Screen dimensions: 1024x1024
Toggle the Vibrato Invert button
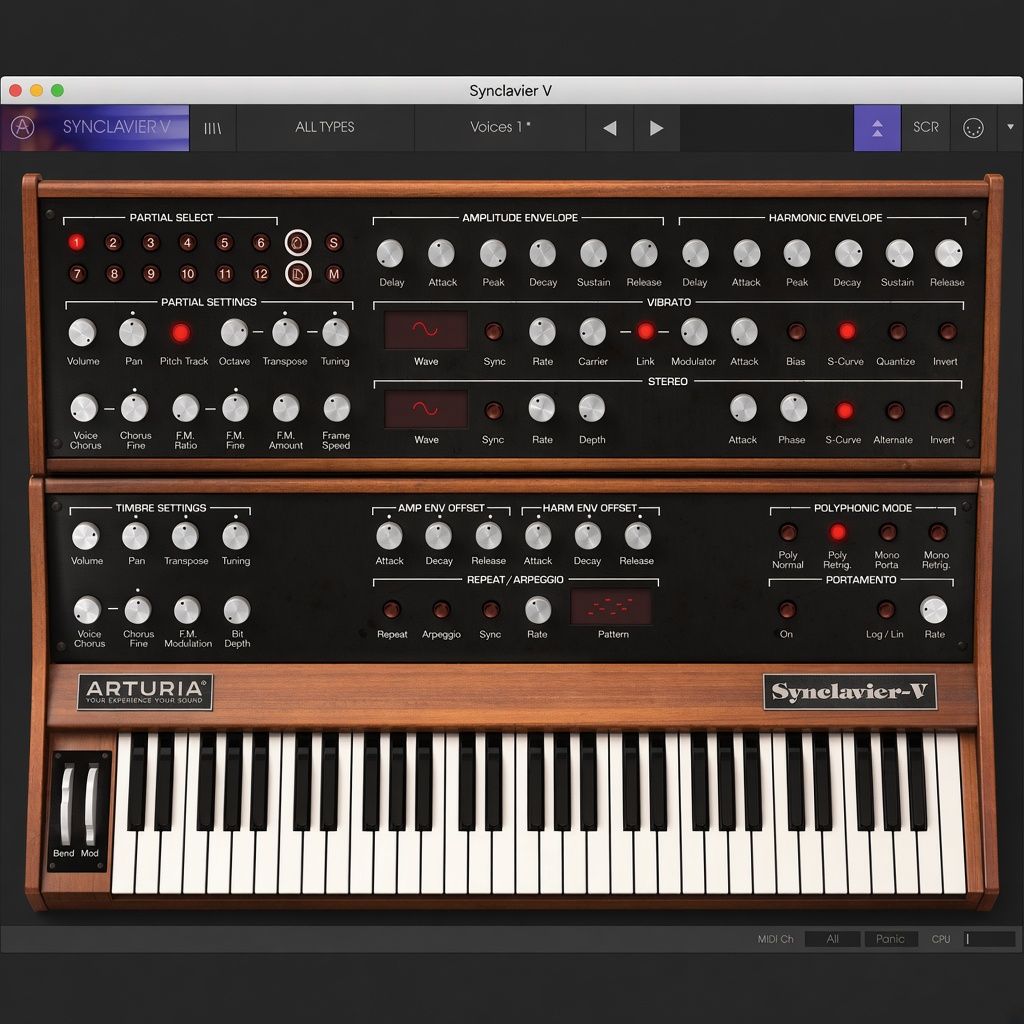(947, 332)
